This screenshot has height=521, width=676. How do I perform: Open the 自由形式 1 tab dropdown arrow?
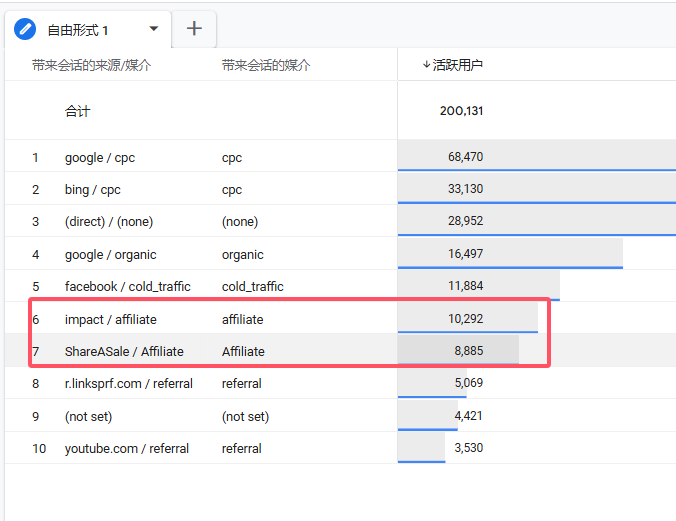[153, 29]
